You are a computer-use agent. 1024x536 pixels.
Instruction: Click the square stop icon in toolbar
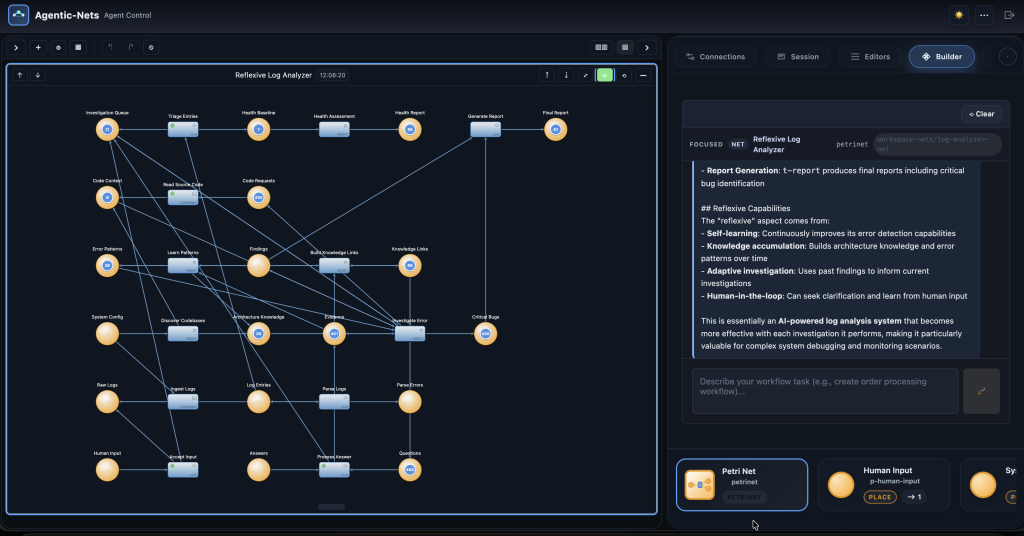pos(78,47)
